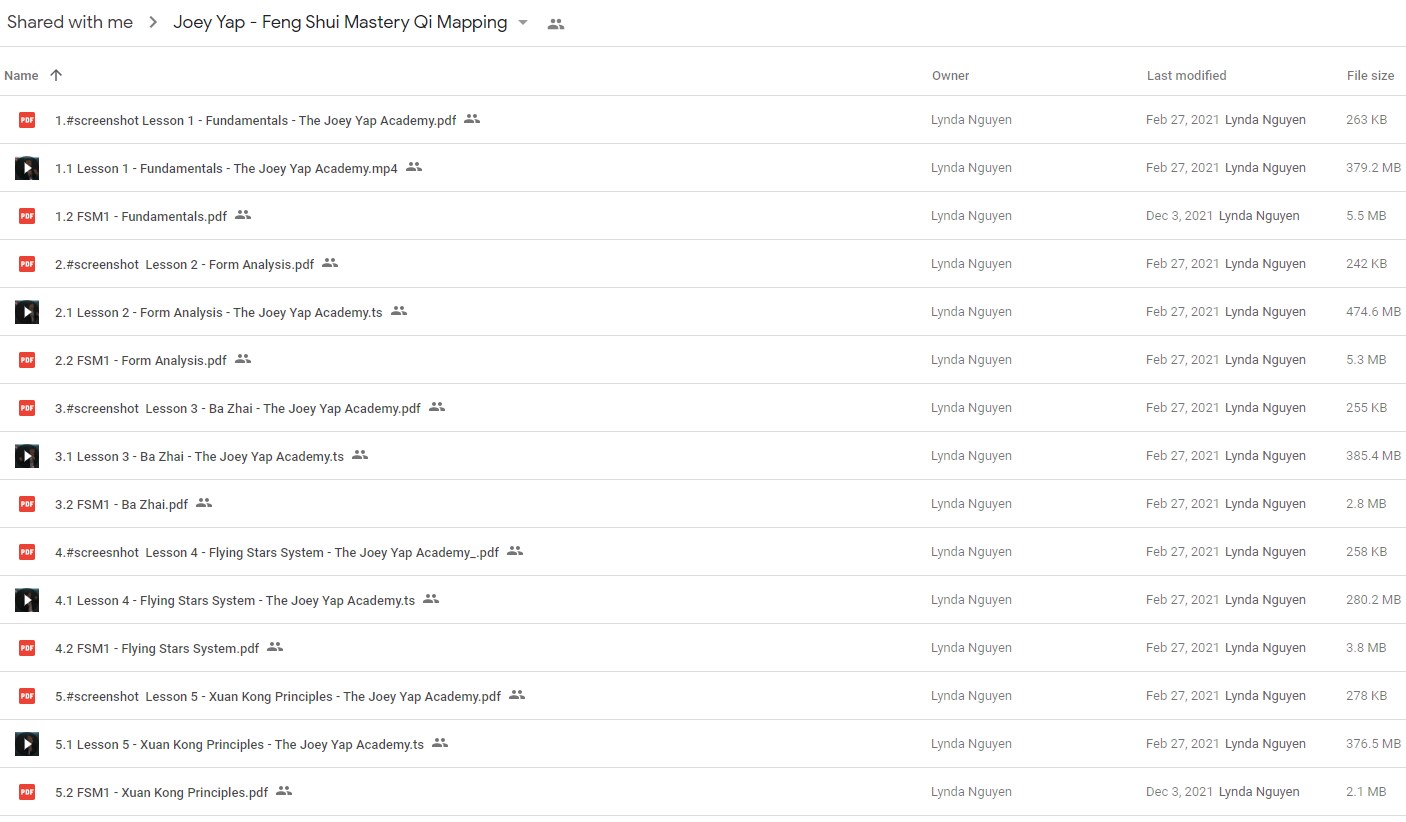The width and height of the screenshot is (1406, 822).
Task: Click 379.2 MB file size value
Action: tap(1373, 168)
